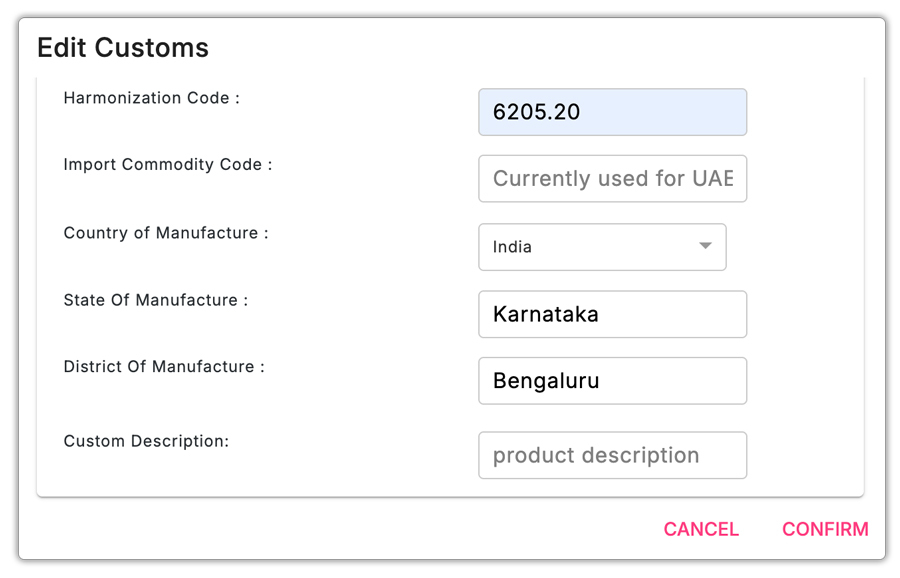Expand the Country of Manufacture dropdown arrow
The height and width of the screenshot is (578, 900).
[705, 246]
